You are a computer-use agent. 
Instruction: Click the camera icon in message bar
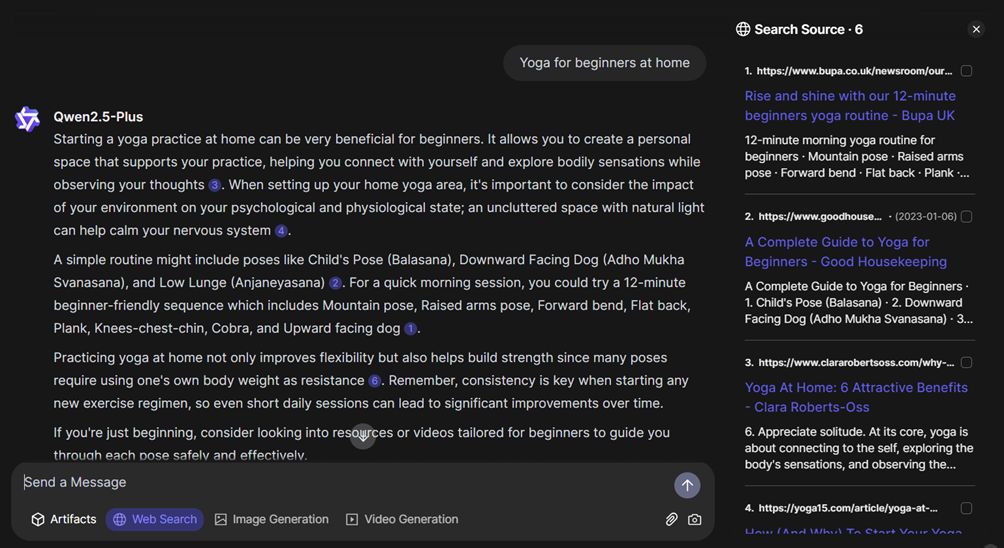(x=695, y=519)
